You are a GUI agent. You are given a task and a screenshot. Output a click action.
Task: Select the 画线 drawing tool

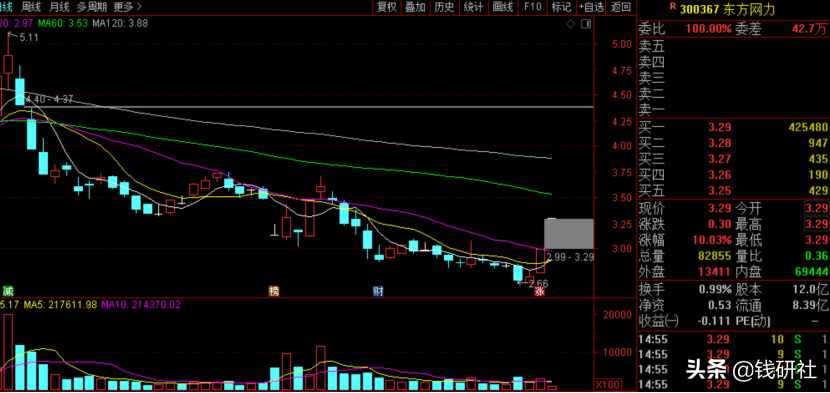pos(503,7)
